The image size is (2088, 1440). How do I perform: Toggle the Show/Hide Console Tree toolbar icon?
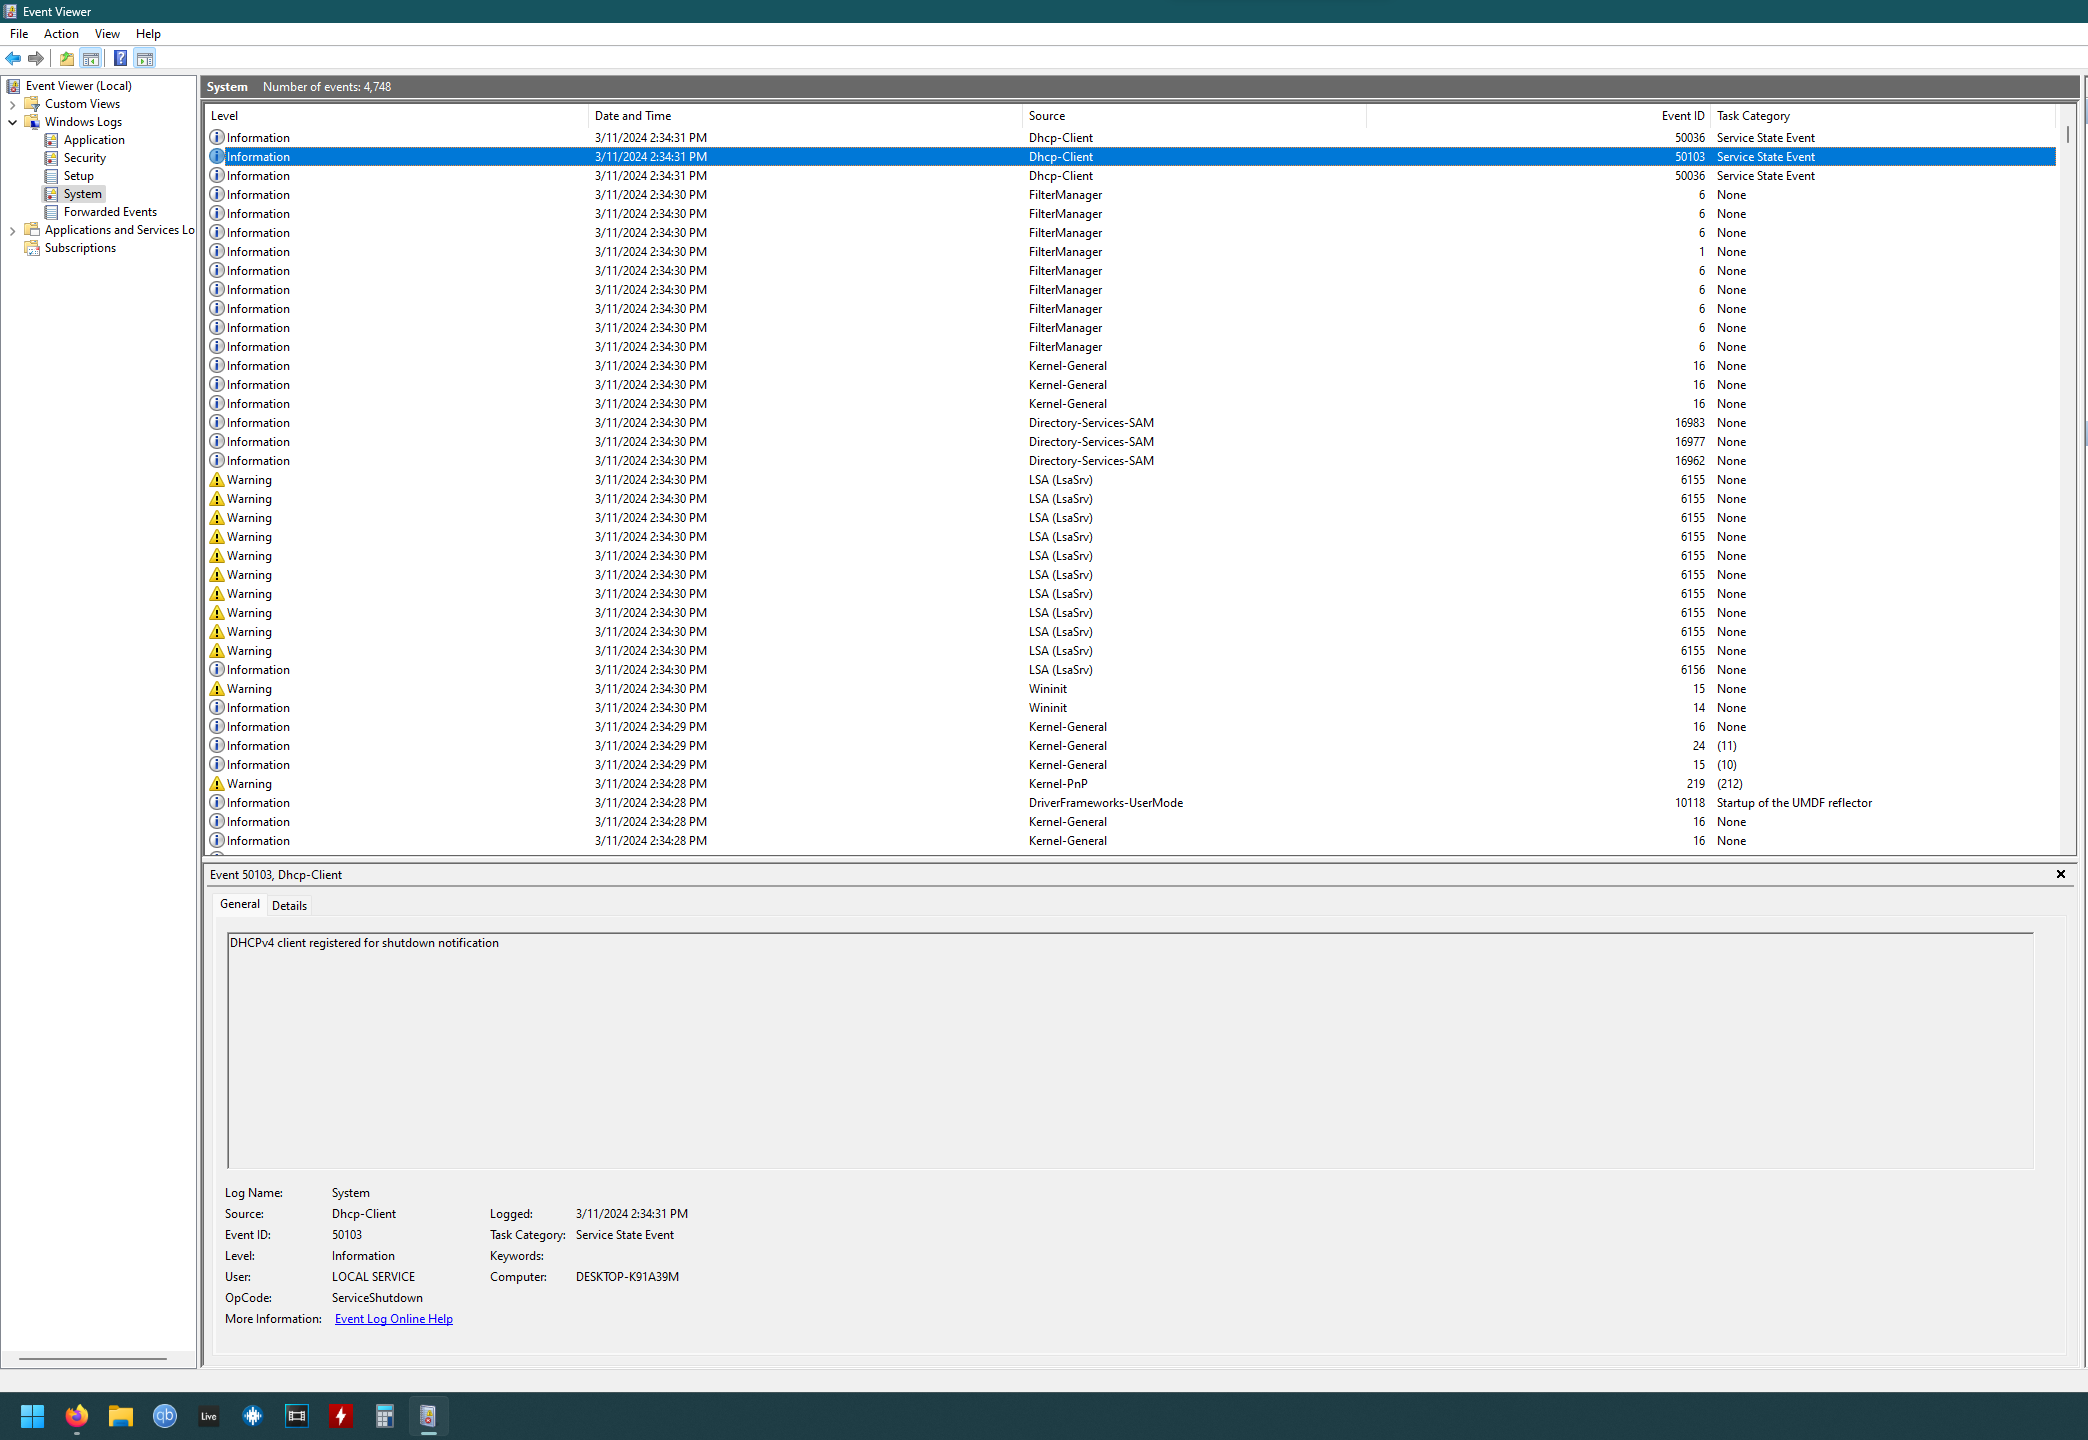(91, 58)
